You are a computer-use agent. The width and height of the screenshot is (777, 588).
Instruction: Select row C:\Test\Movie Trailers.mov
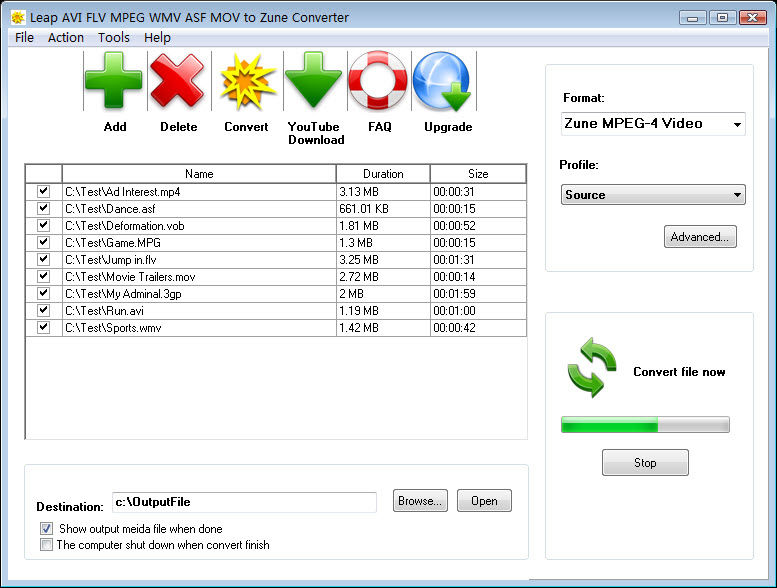point(276,276)
